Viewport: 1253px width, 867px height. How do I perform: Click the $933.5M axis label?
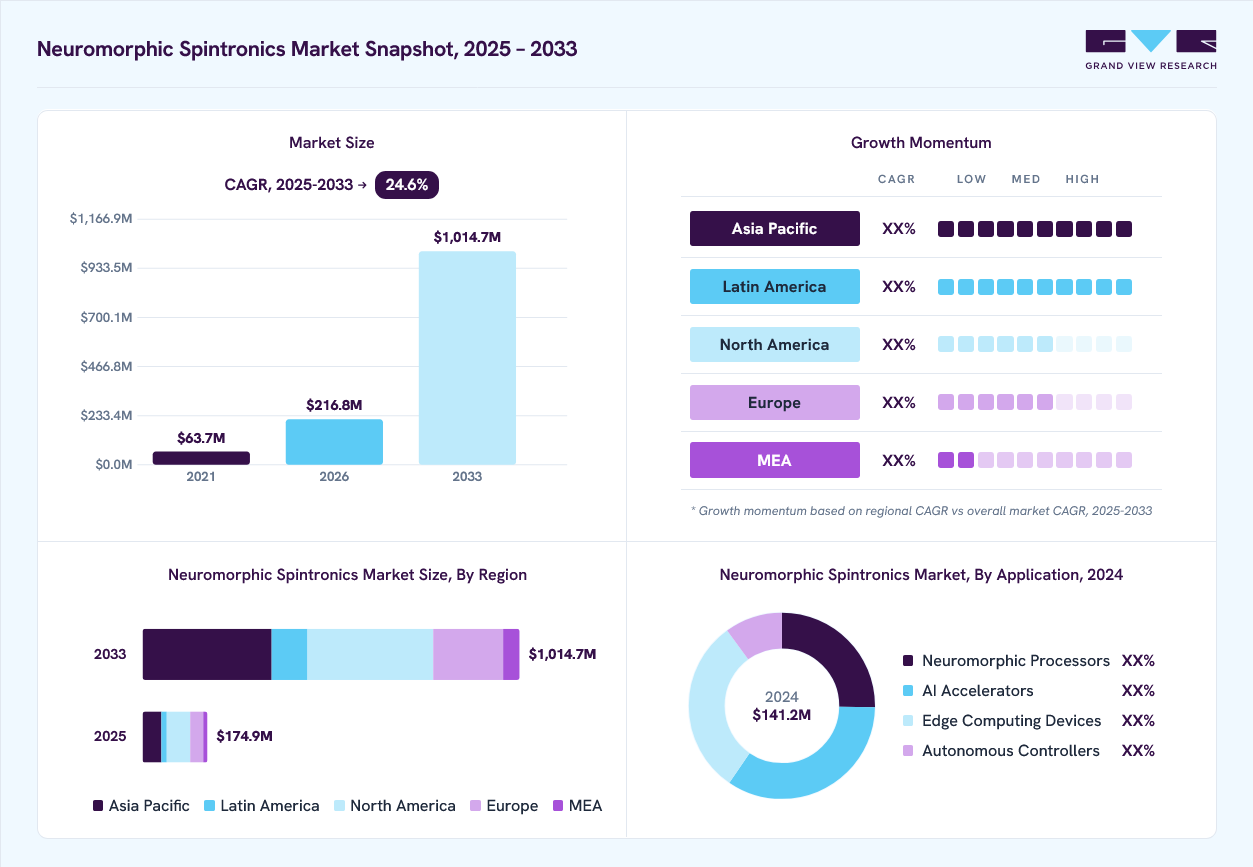(x=106, y=268)
